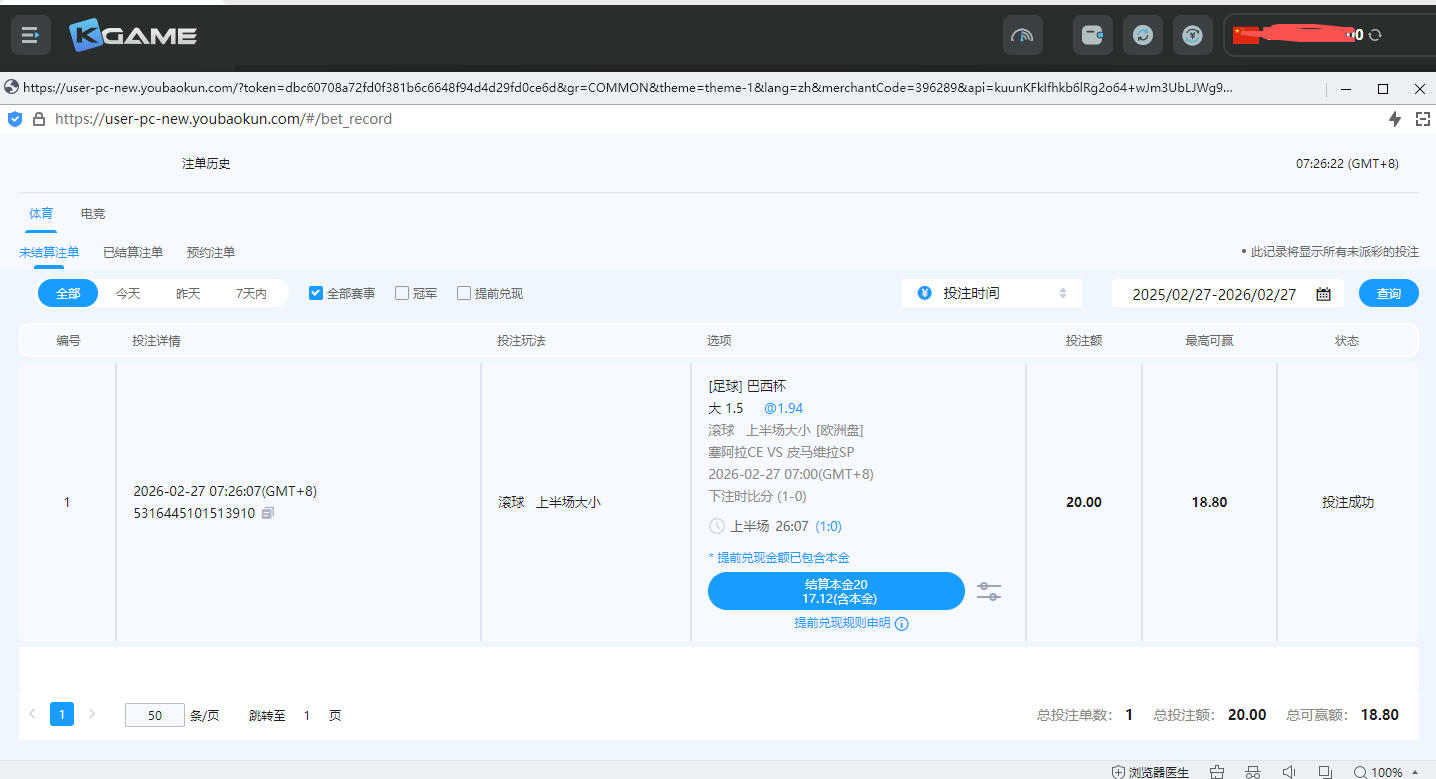This screenshot has width=1436, height=779.
Task: Uncheck the 全部赛事 checkbox
Action: pos(316,294)
